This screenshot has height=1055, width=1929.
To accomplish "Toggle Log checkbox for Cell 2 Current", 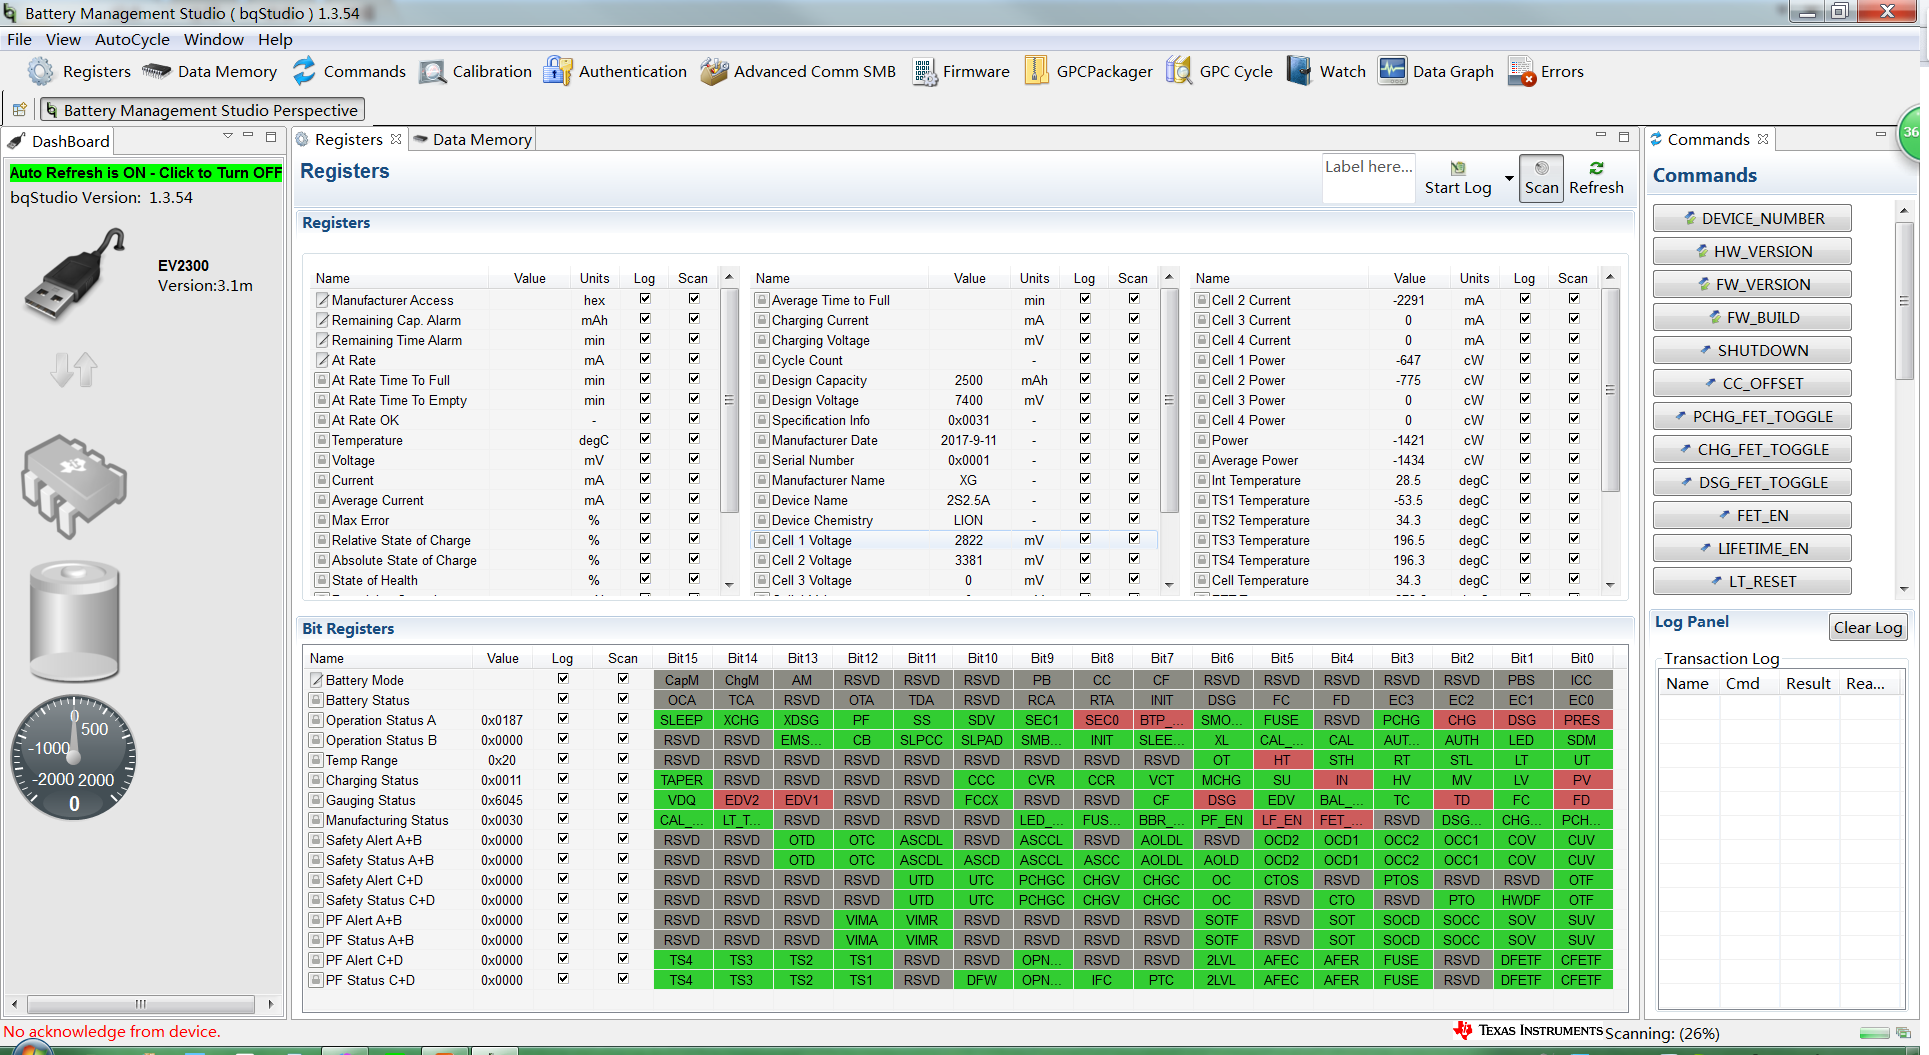I will [1525, 299].
